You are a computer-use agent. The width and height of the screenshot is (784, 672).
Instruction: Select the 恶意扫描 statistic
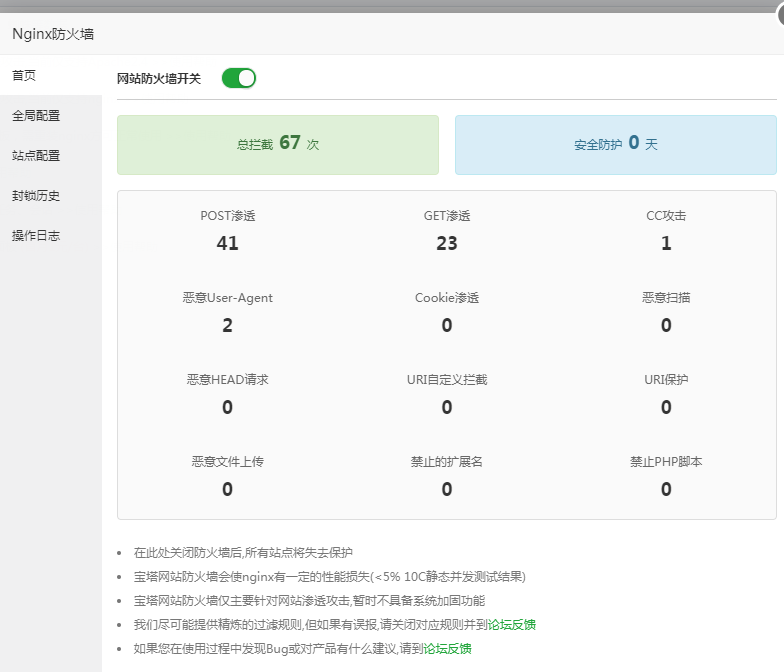click(x=666, y=312)
